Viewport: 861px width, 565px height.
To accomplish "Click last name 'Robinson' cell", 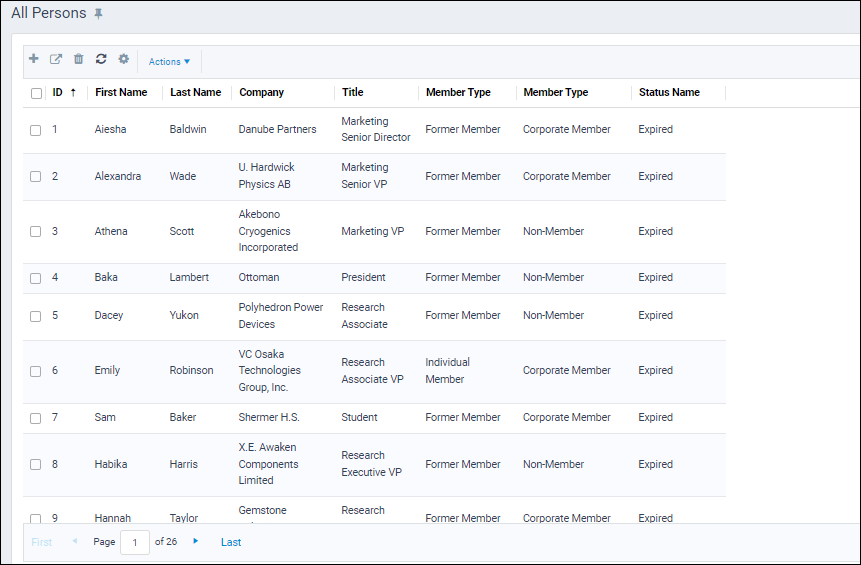I will tap(191, 370).
